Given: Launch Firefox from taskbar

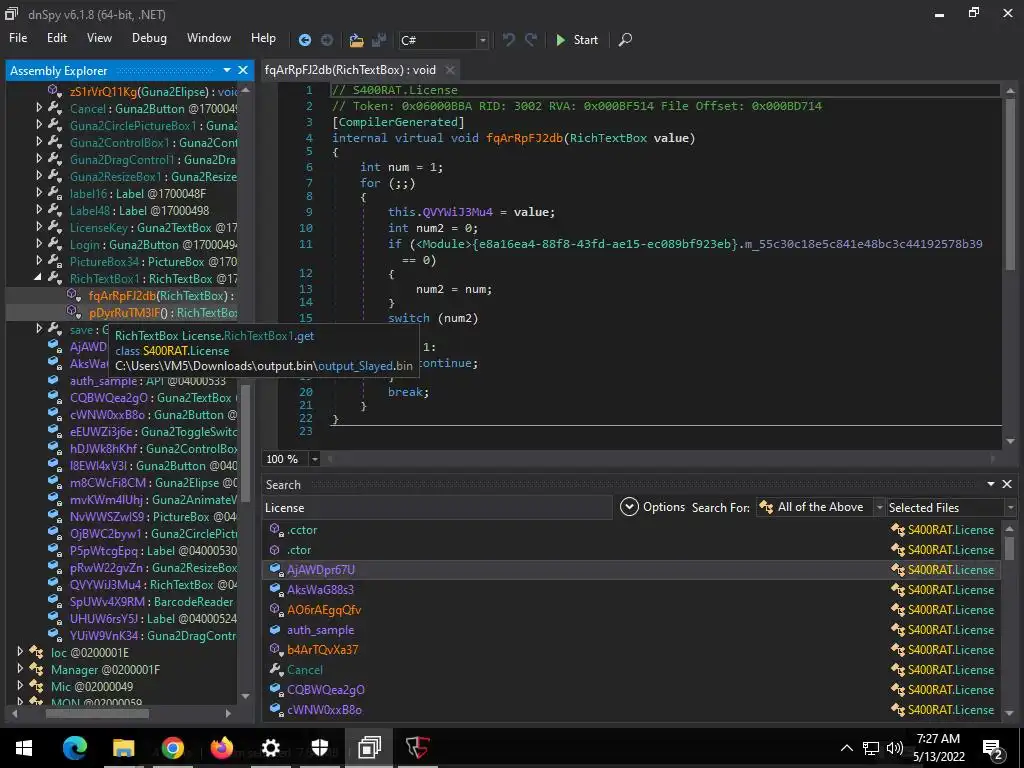Looking at the screenshot, I should (221, 748).
